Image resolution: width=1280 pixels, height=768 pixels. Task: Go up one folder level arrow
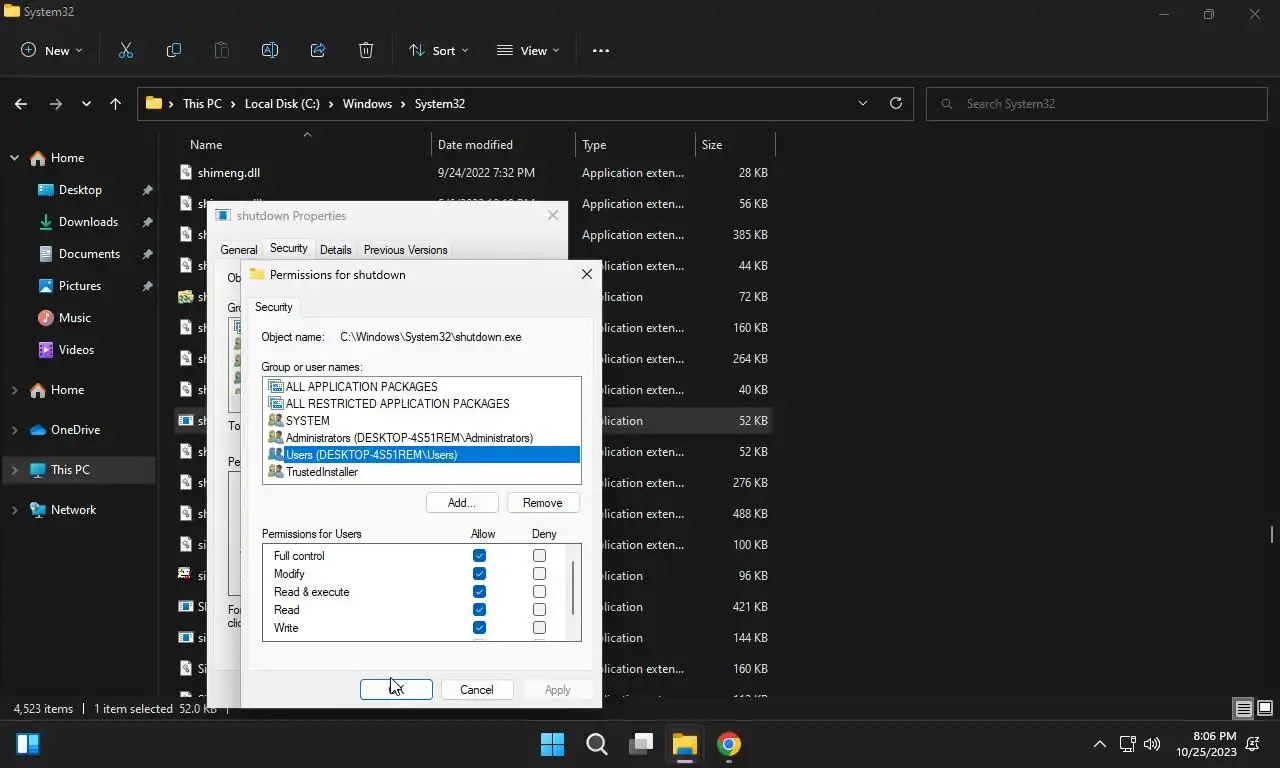click(x=115, y=103)
